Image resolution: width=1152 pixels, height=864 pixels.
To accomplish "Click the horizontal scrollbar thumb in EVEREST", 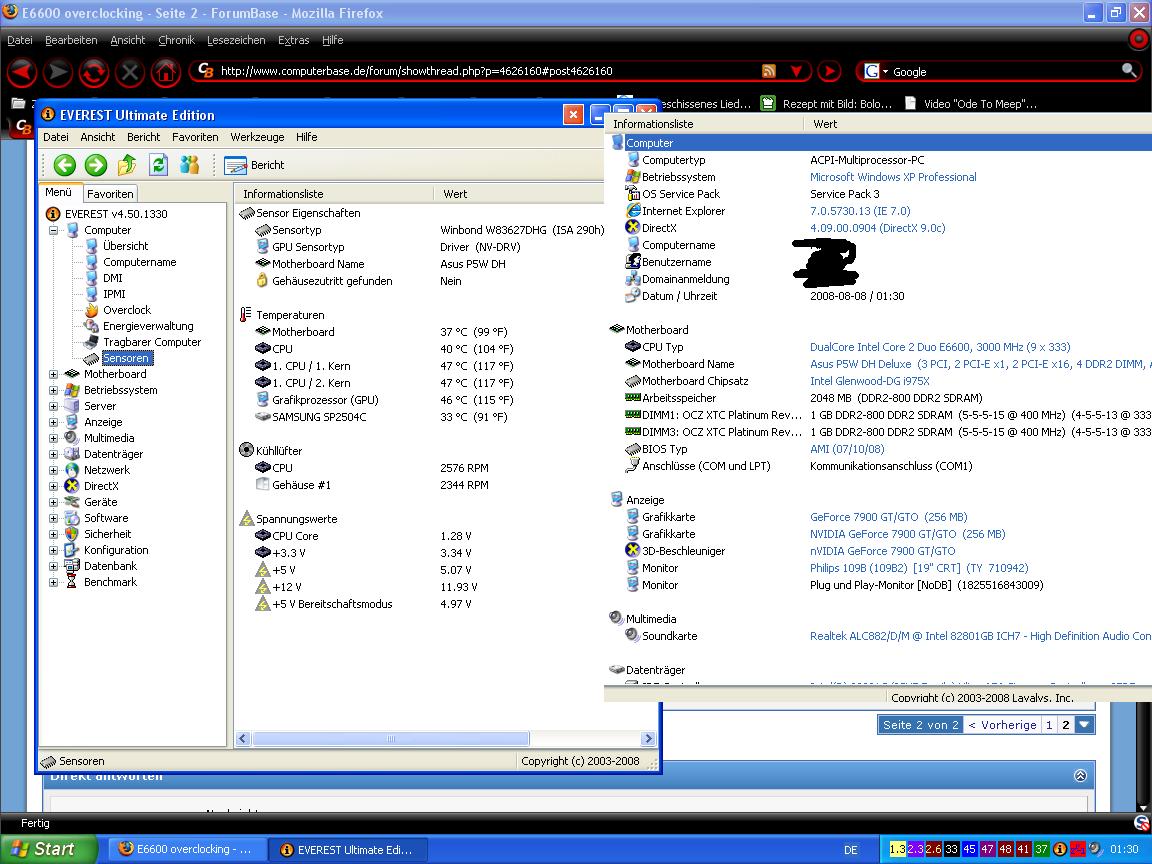I will click(390, 738).
